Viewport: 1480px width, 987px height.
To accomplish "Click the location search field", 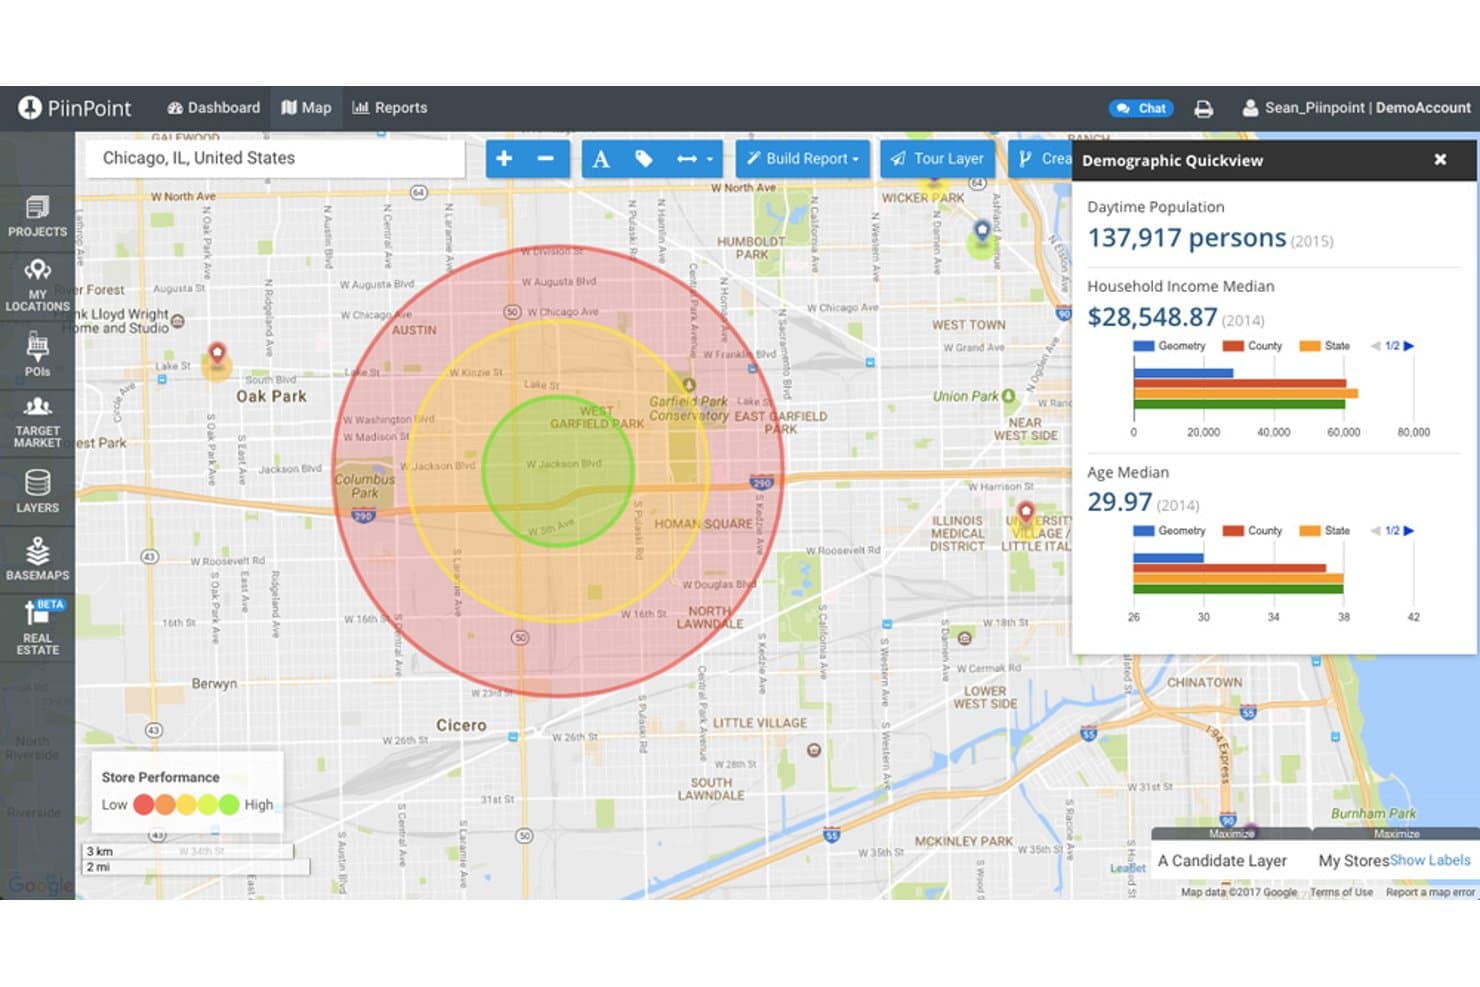I will click(x=275, y=158).
